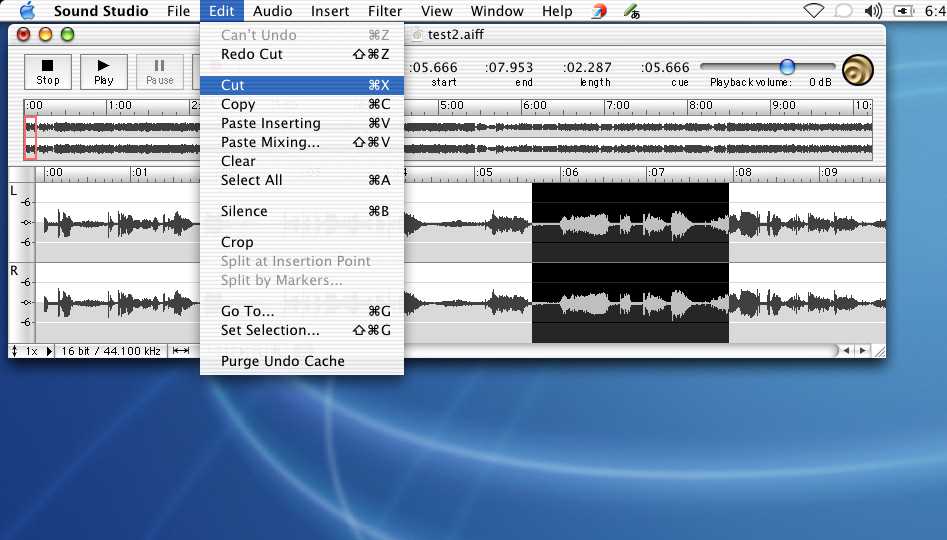The image size is (947, 540).
Task: Open the Filter menu
Action: pyautogui.click(x=385, y=11)
